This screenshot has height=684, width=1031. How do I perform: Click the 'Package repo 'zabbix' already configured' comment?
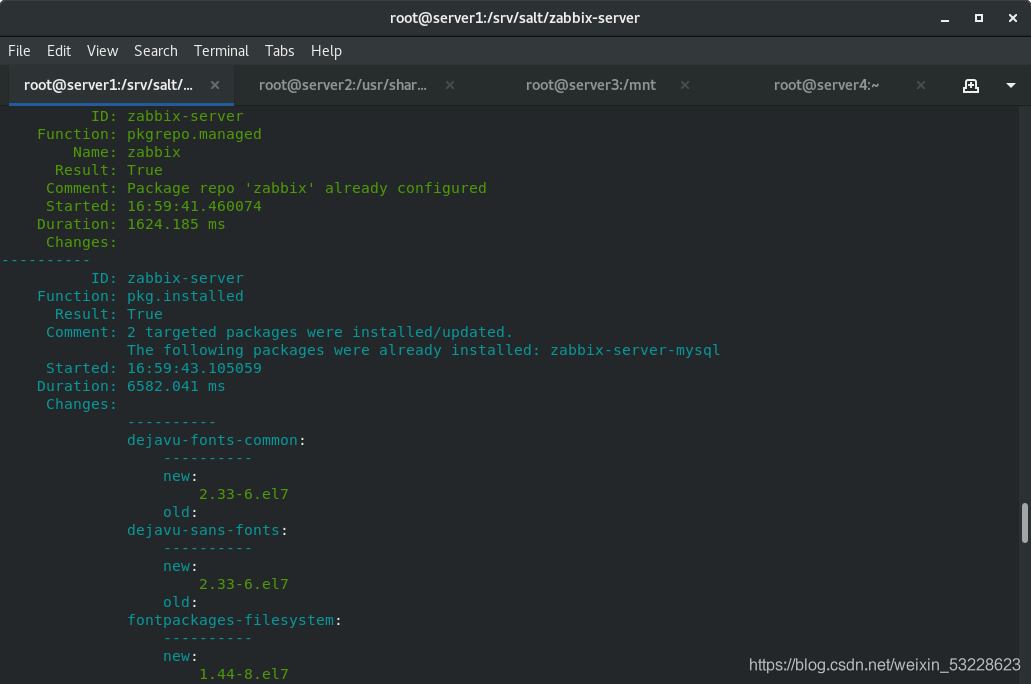307,188
